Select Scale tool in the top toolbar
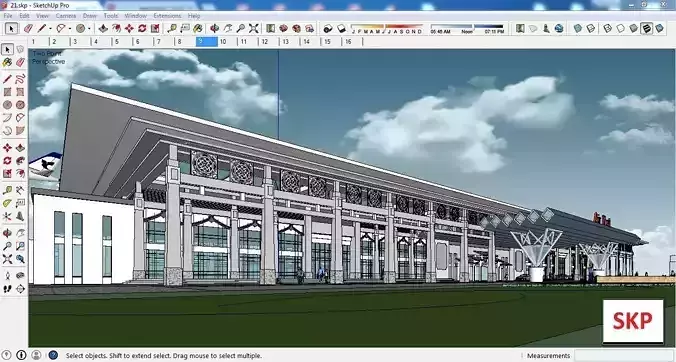This screenshot has width=676, height=362. pyautogui.click(x=155, y=28)
